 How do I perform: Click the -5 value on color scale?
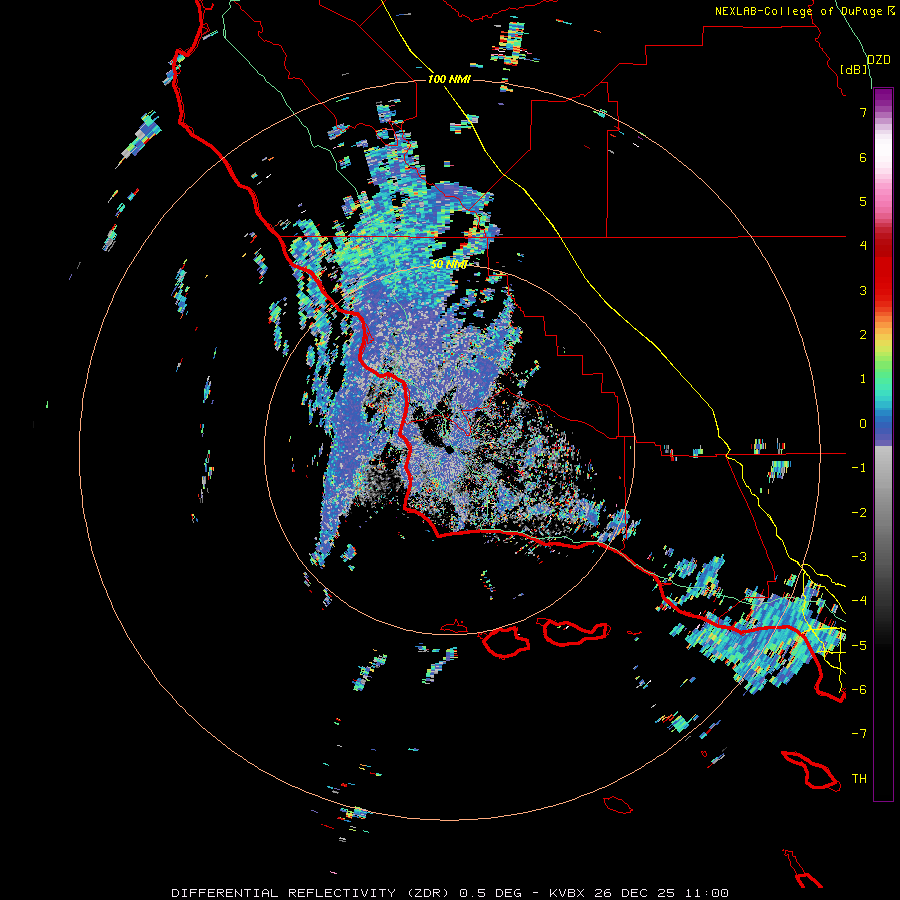[x=859, y=646]
